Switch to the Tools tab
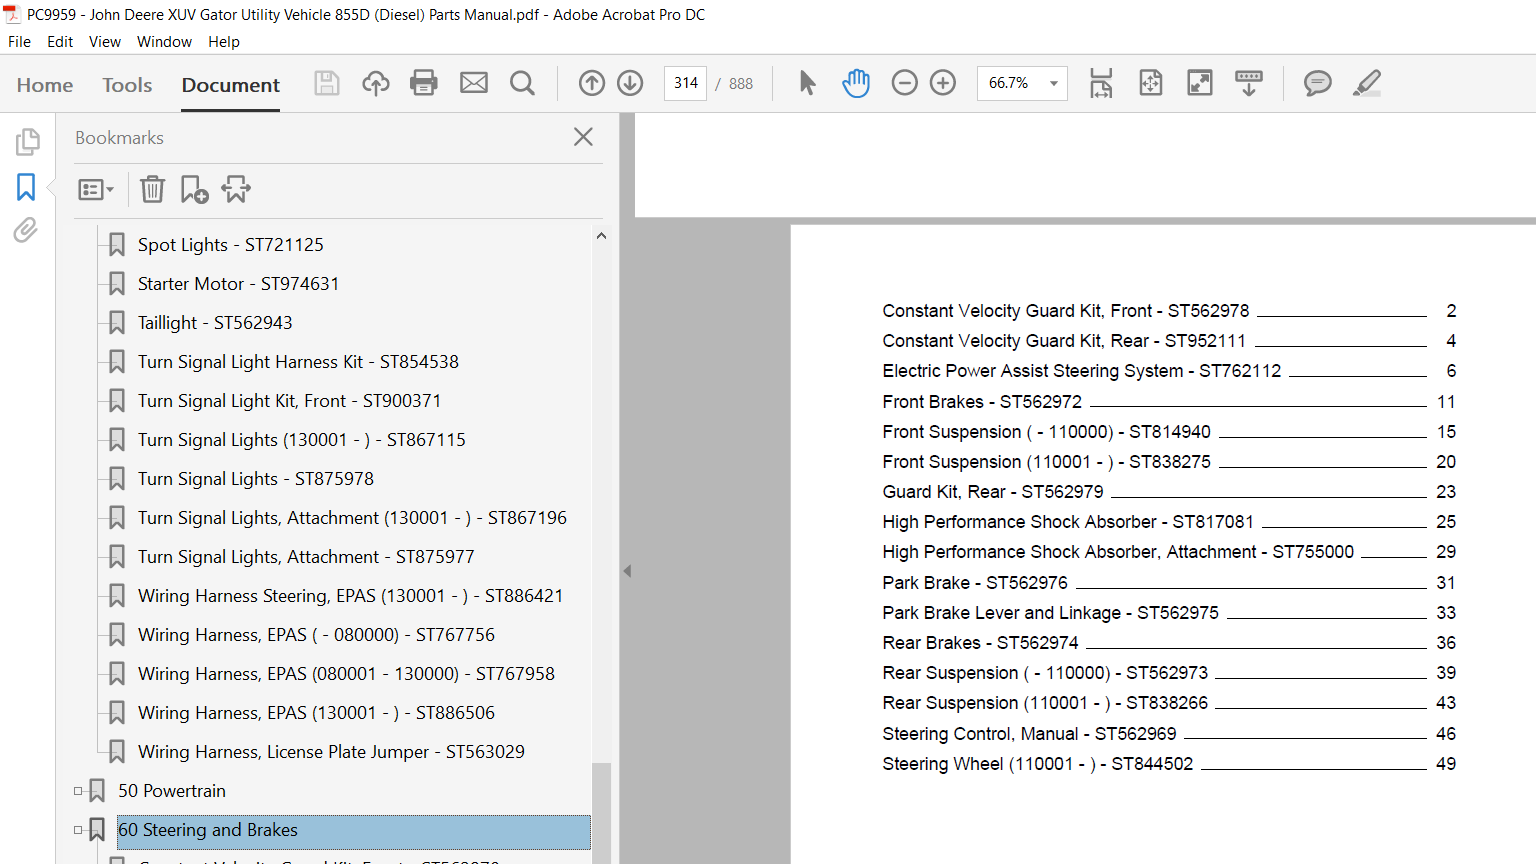The height and width of the screenshot is (864, 1536). tap(127, 85)
